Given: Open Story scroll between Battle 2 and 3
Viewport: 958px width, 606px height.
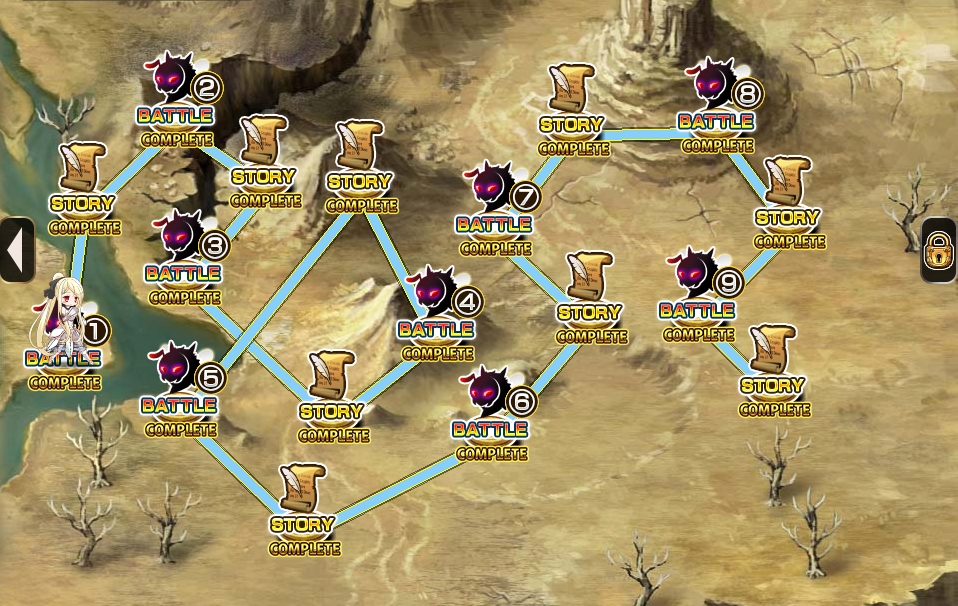Looking at the screenshot, I should tap(265, 162).
